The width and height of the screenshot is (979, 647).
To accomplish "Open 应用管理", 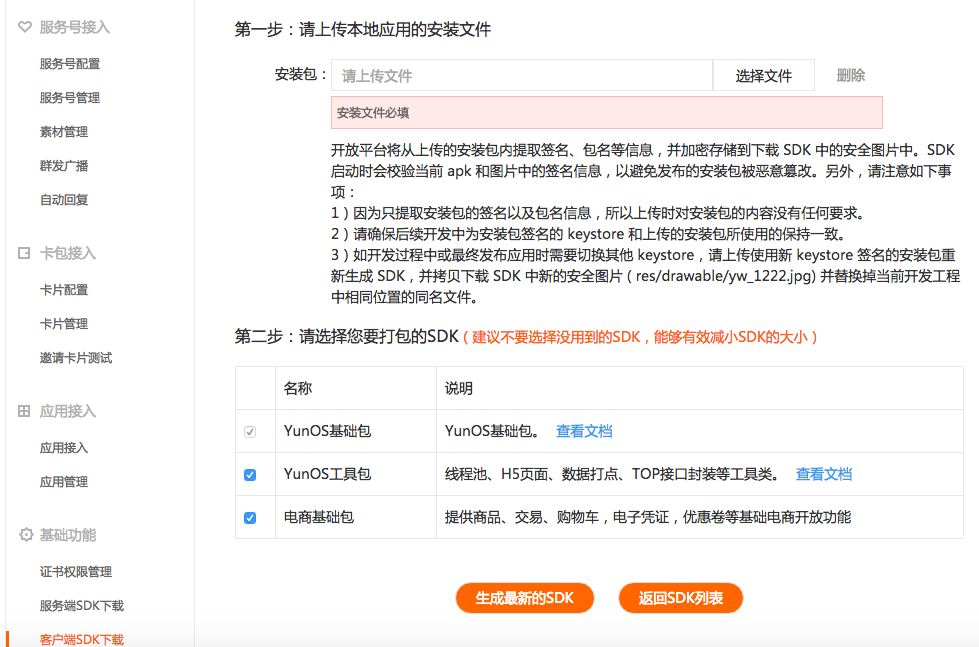I will pos(64,482).
